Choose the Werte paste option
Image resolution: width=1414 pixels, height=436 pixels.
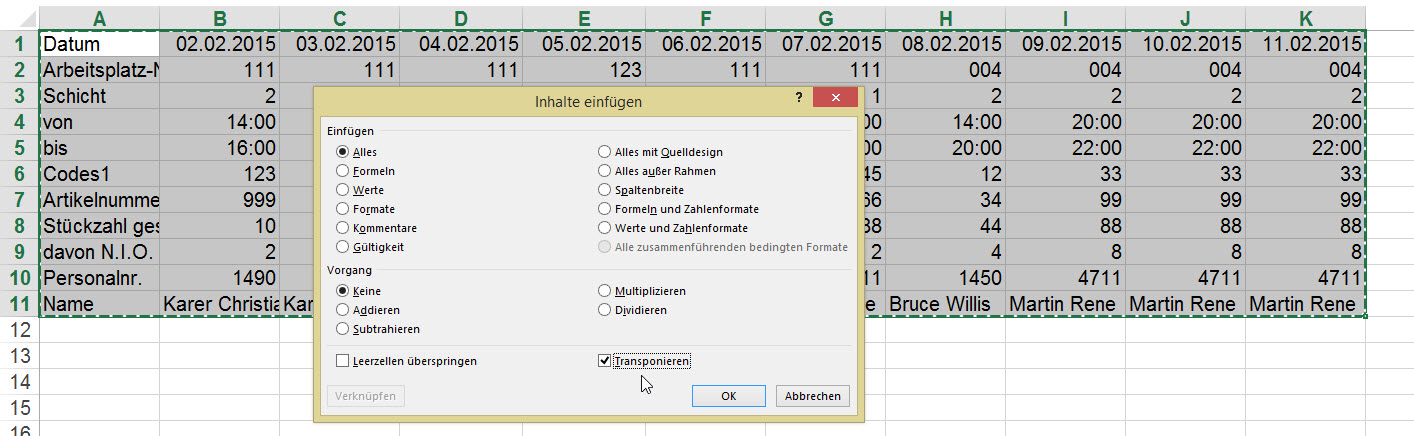[343, 190]
